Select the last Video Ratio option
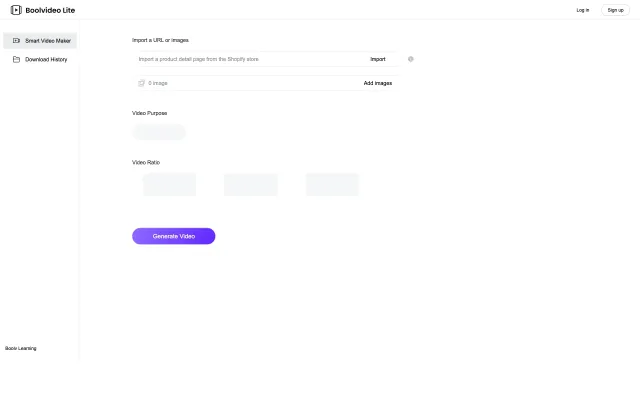 point(332,184)
